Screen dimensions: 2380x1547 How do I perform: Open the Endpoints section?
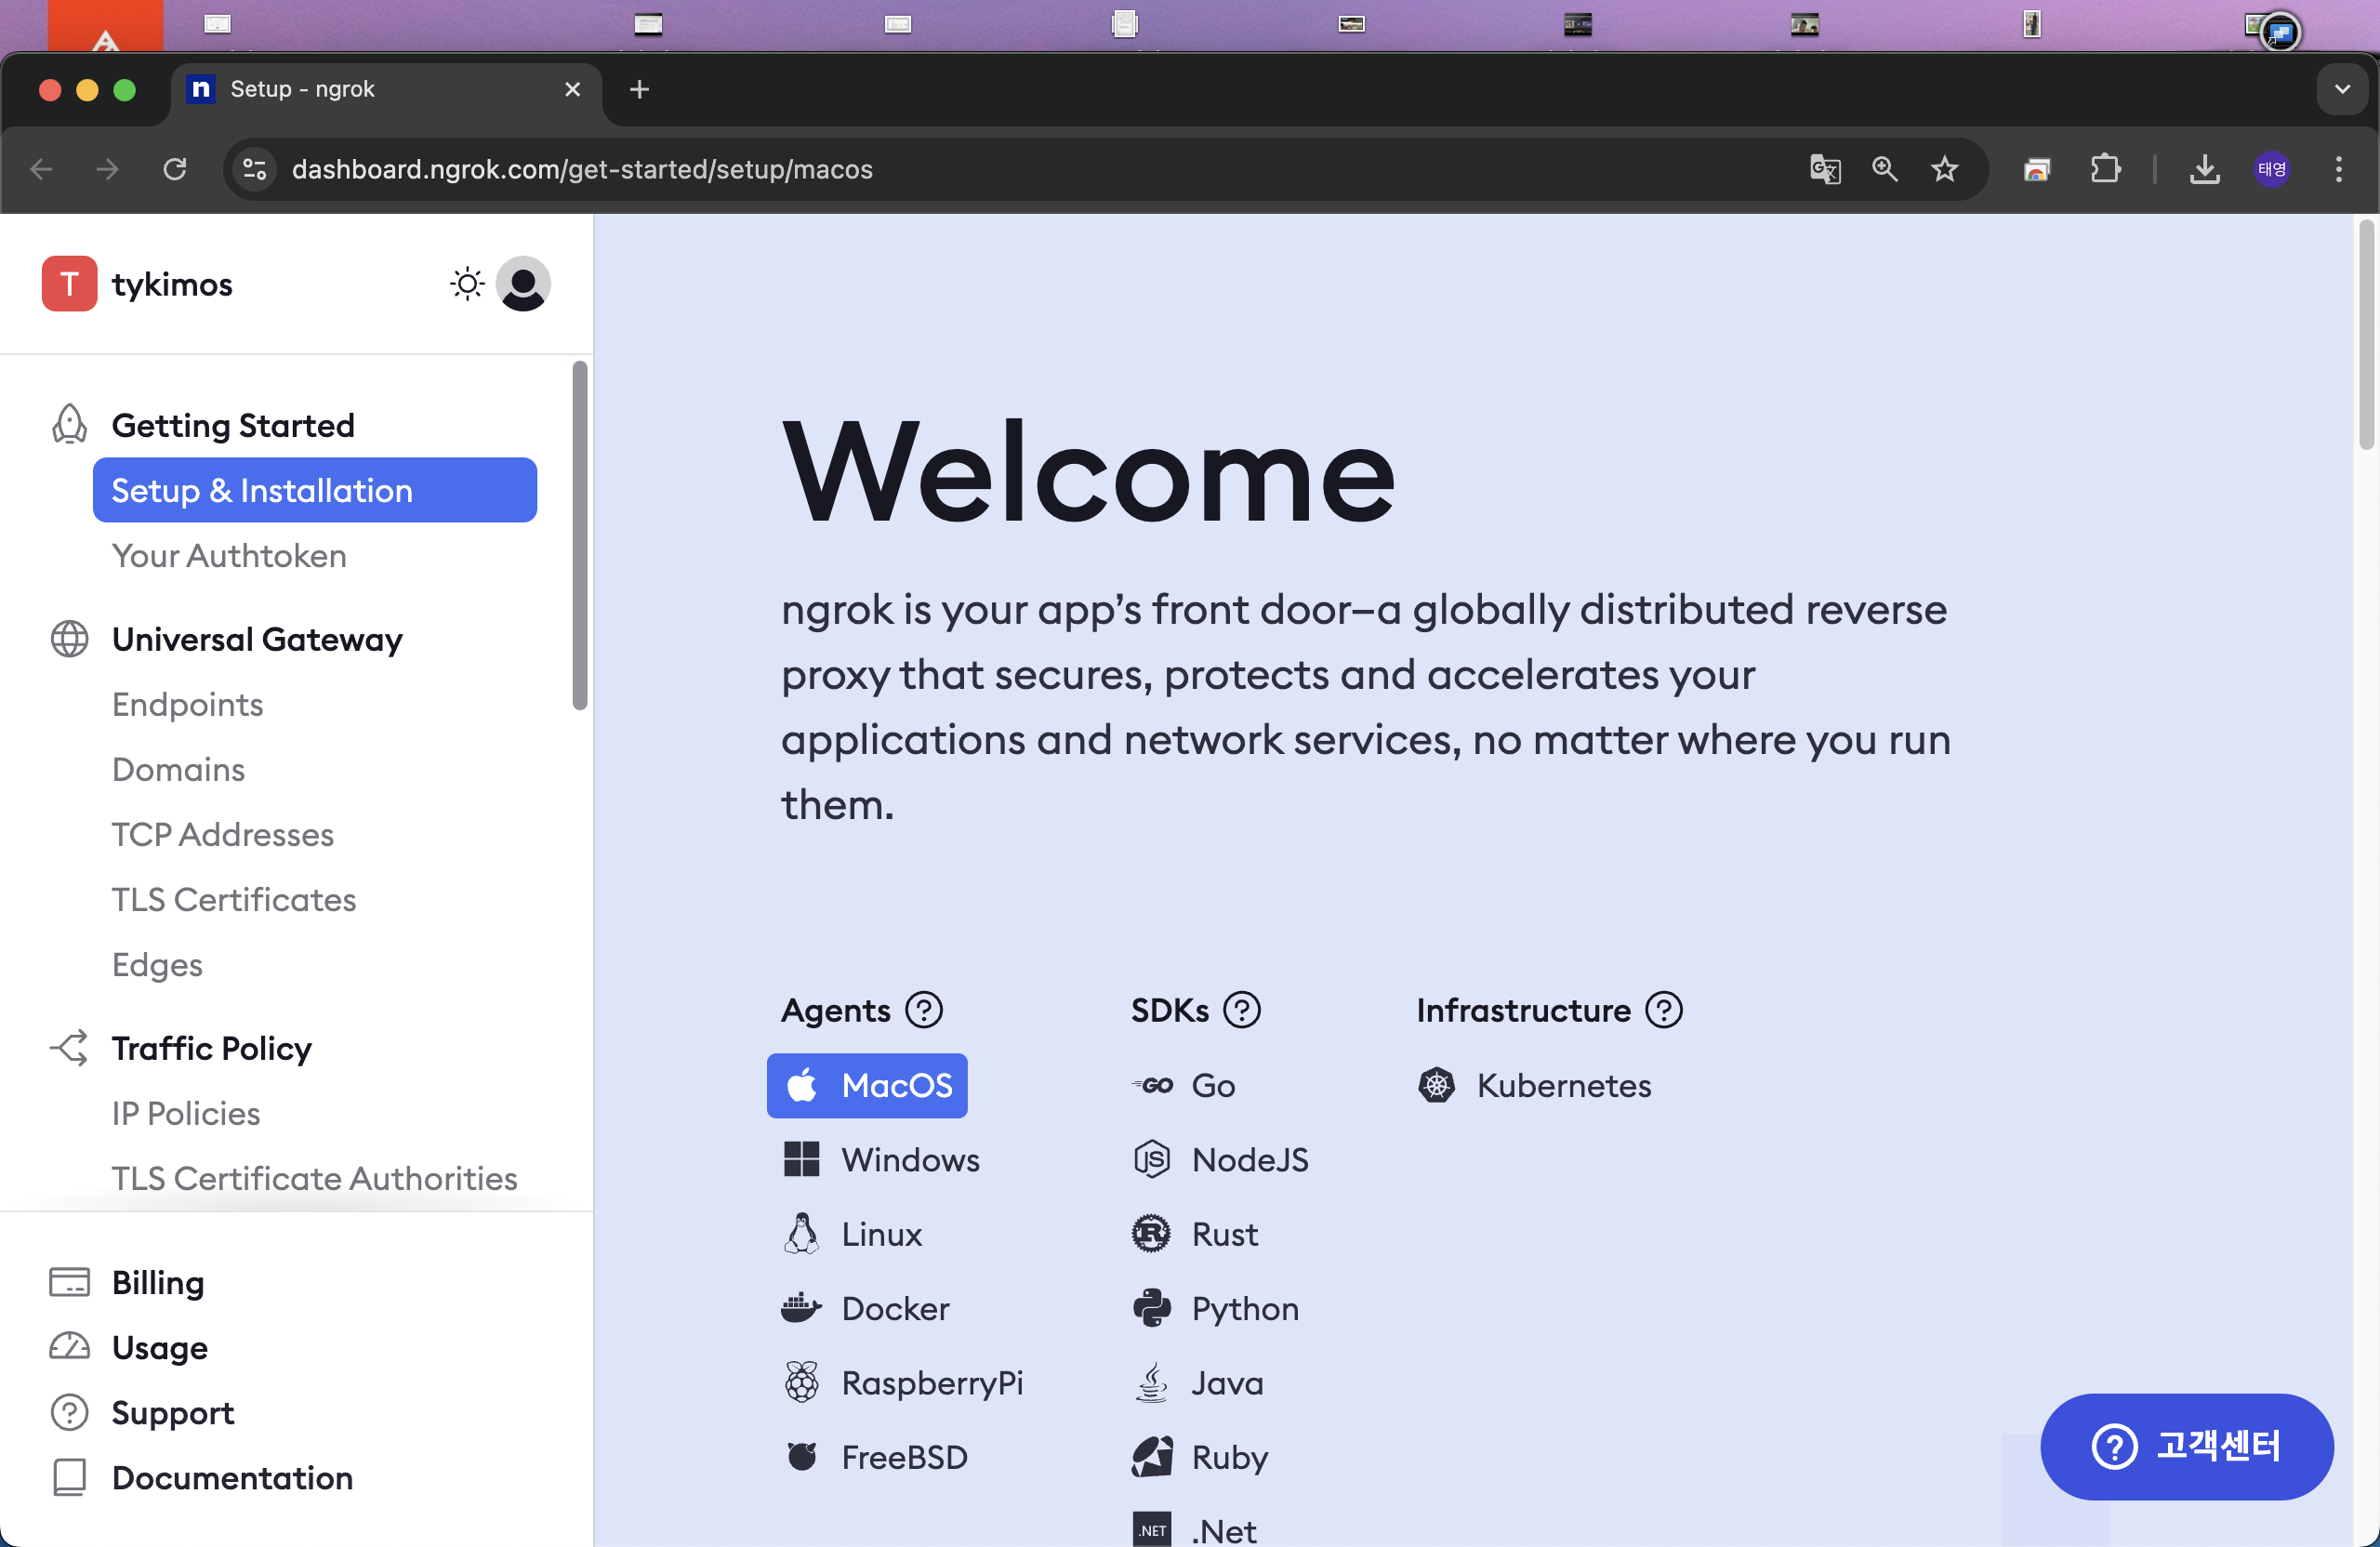187,704
